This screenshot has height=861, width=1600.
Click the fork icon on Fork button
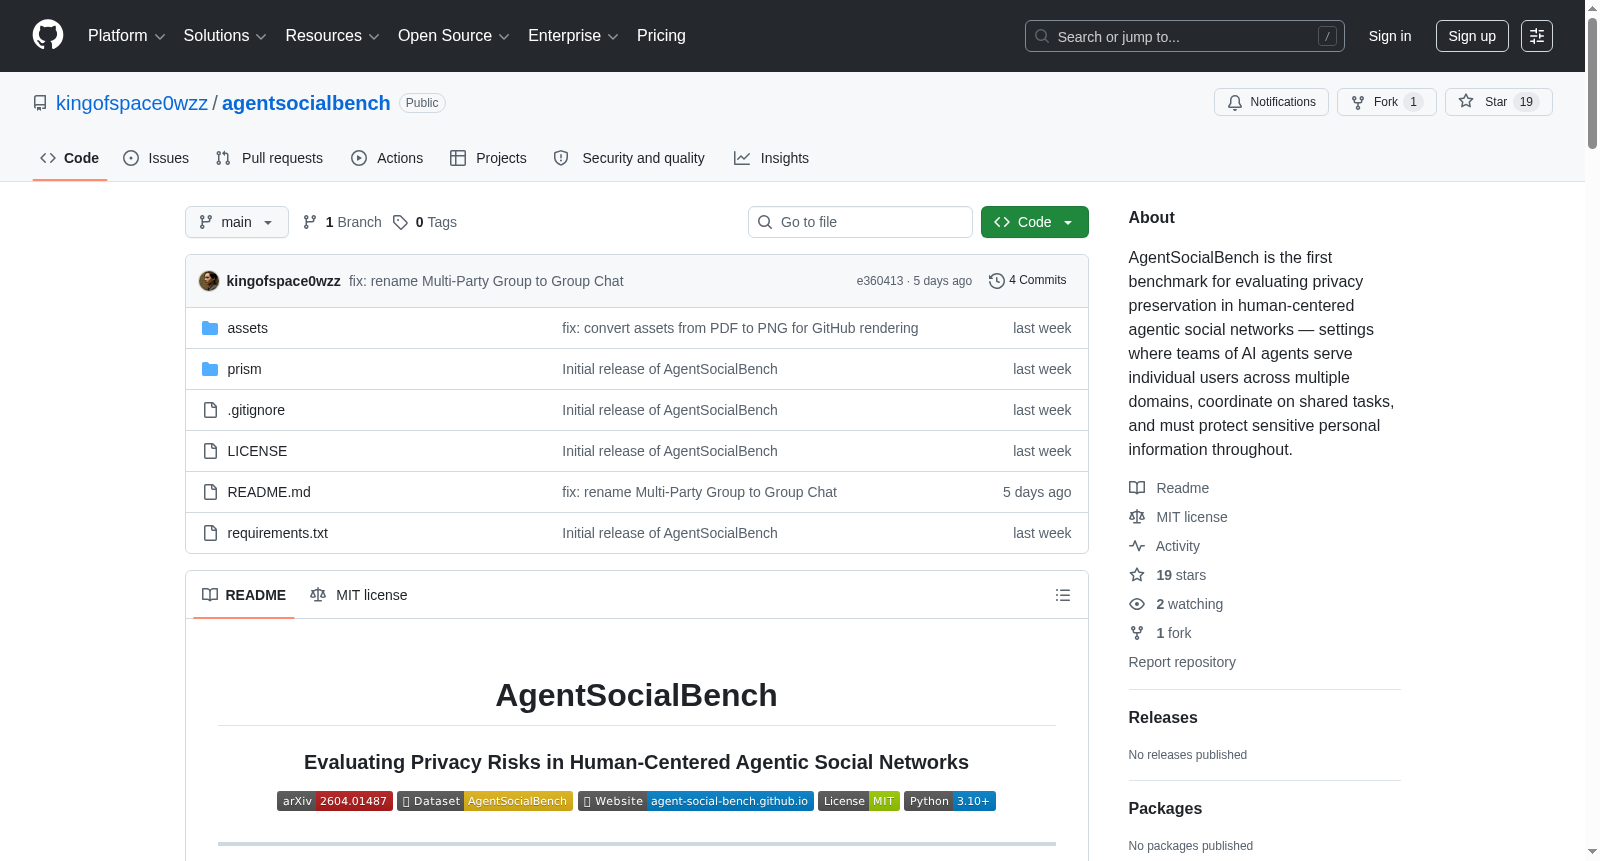pos(1358,102)
